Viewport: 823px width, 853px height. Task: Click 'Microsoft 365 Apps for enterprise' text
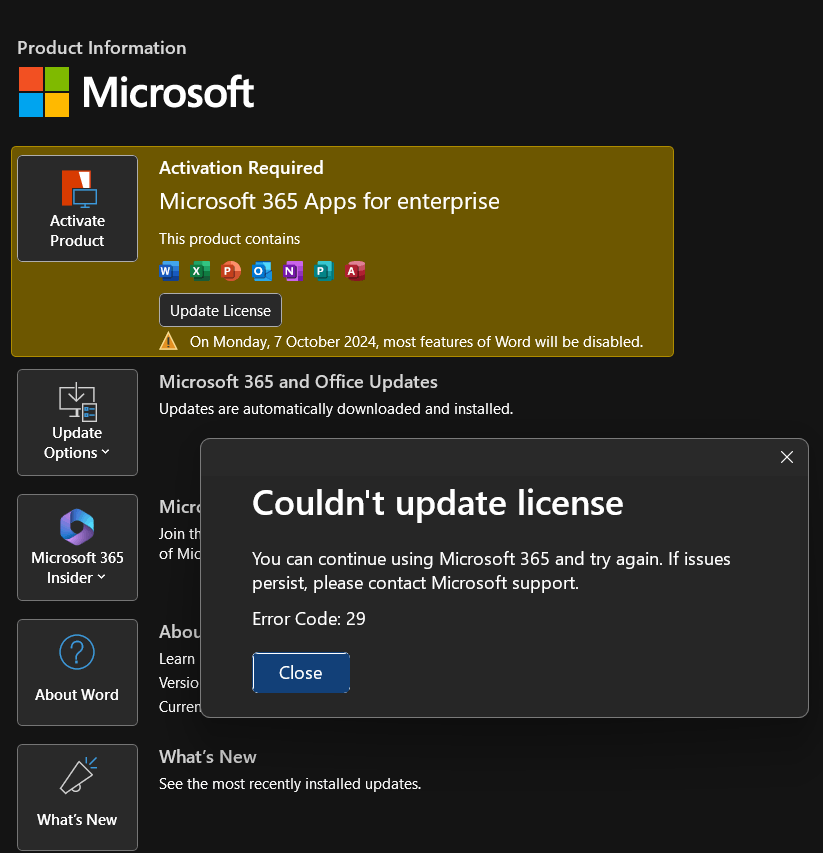pyautogui.click(x=329, y=201)
